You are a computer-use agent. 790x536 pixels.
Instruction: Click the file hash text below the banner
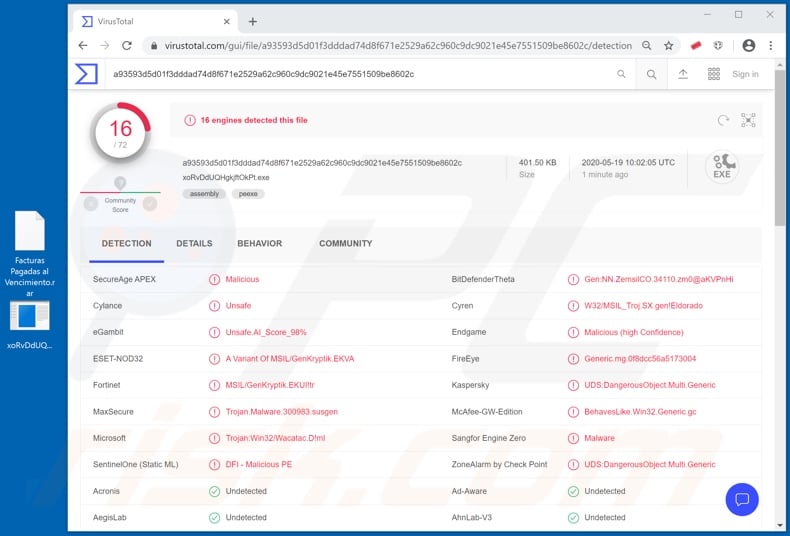pyautogui.click(x=322, y=163)
